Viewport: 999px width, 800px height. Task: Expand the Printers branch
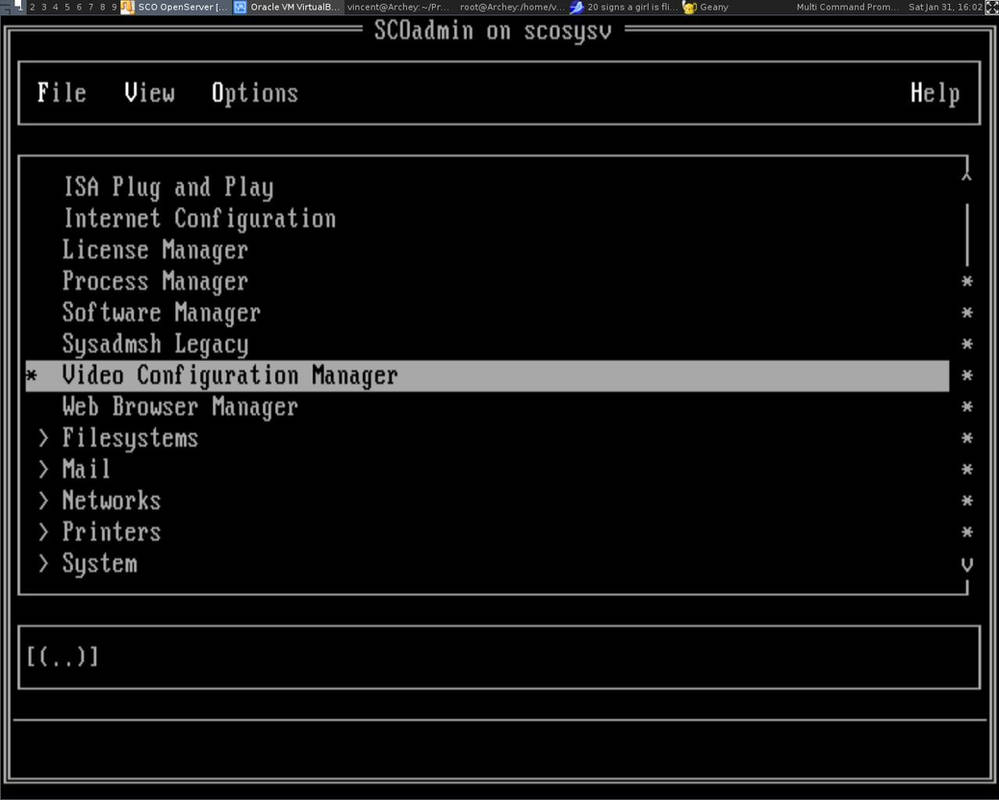coord(110,532)
